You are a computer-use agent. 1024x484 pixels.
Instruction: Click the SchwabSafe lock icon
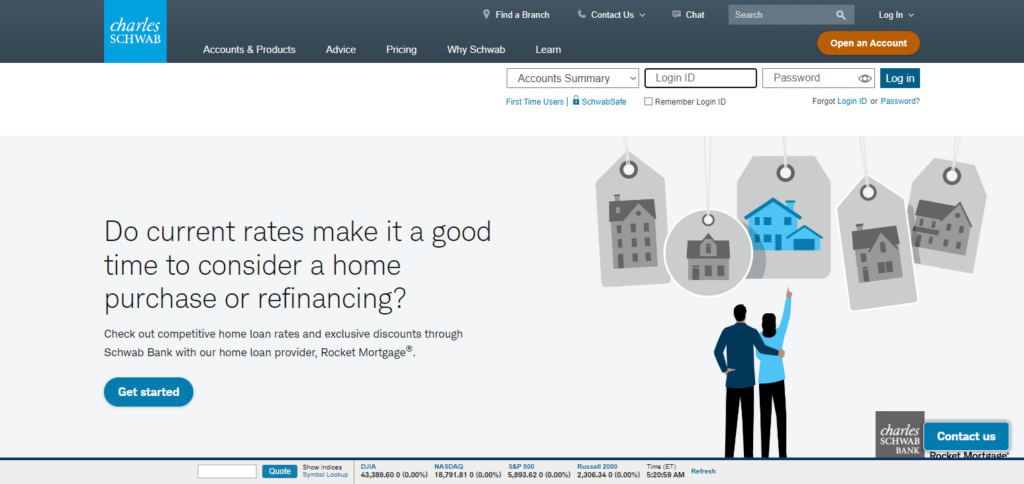tap(576, 101)
